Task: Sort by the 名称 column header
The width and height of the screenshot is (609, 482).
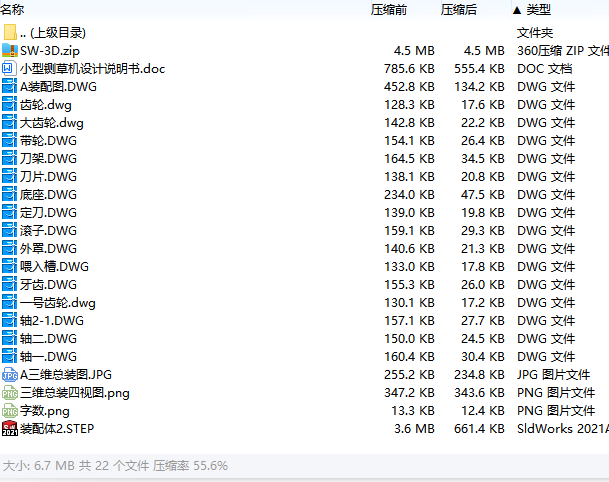Action: click(x=12, y=9)
